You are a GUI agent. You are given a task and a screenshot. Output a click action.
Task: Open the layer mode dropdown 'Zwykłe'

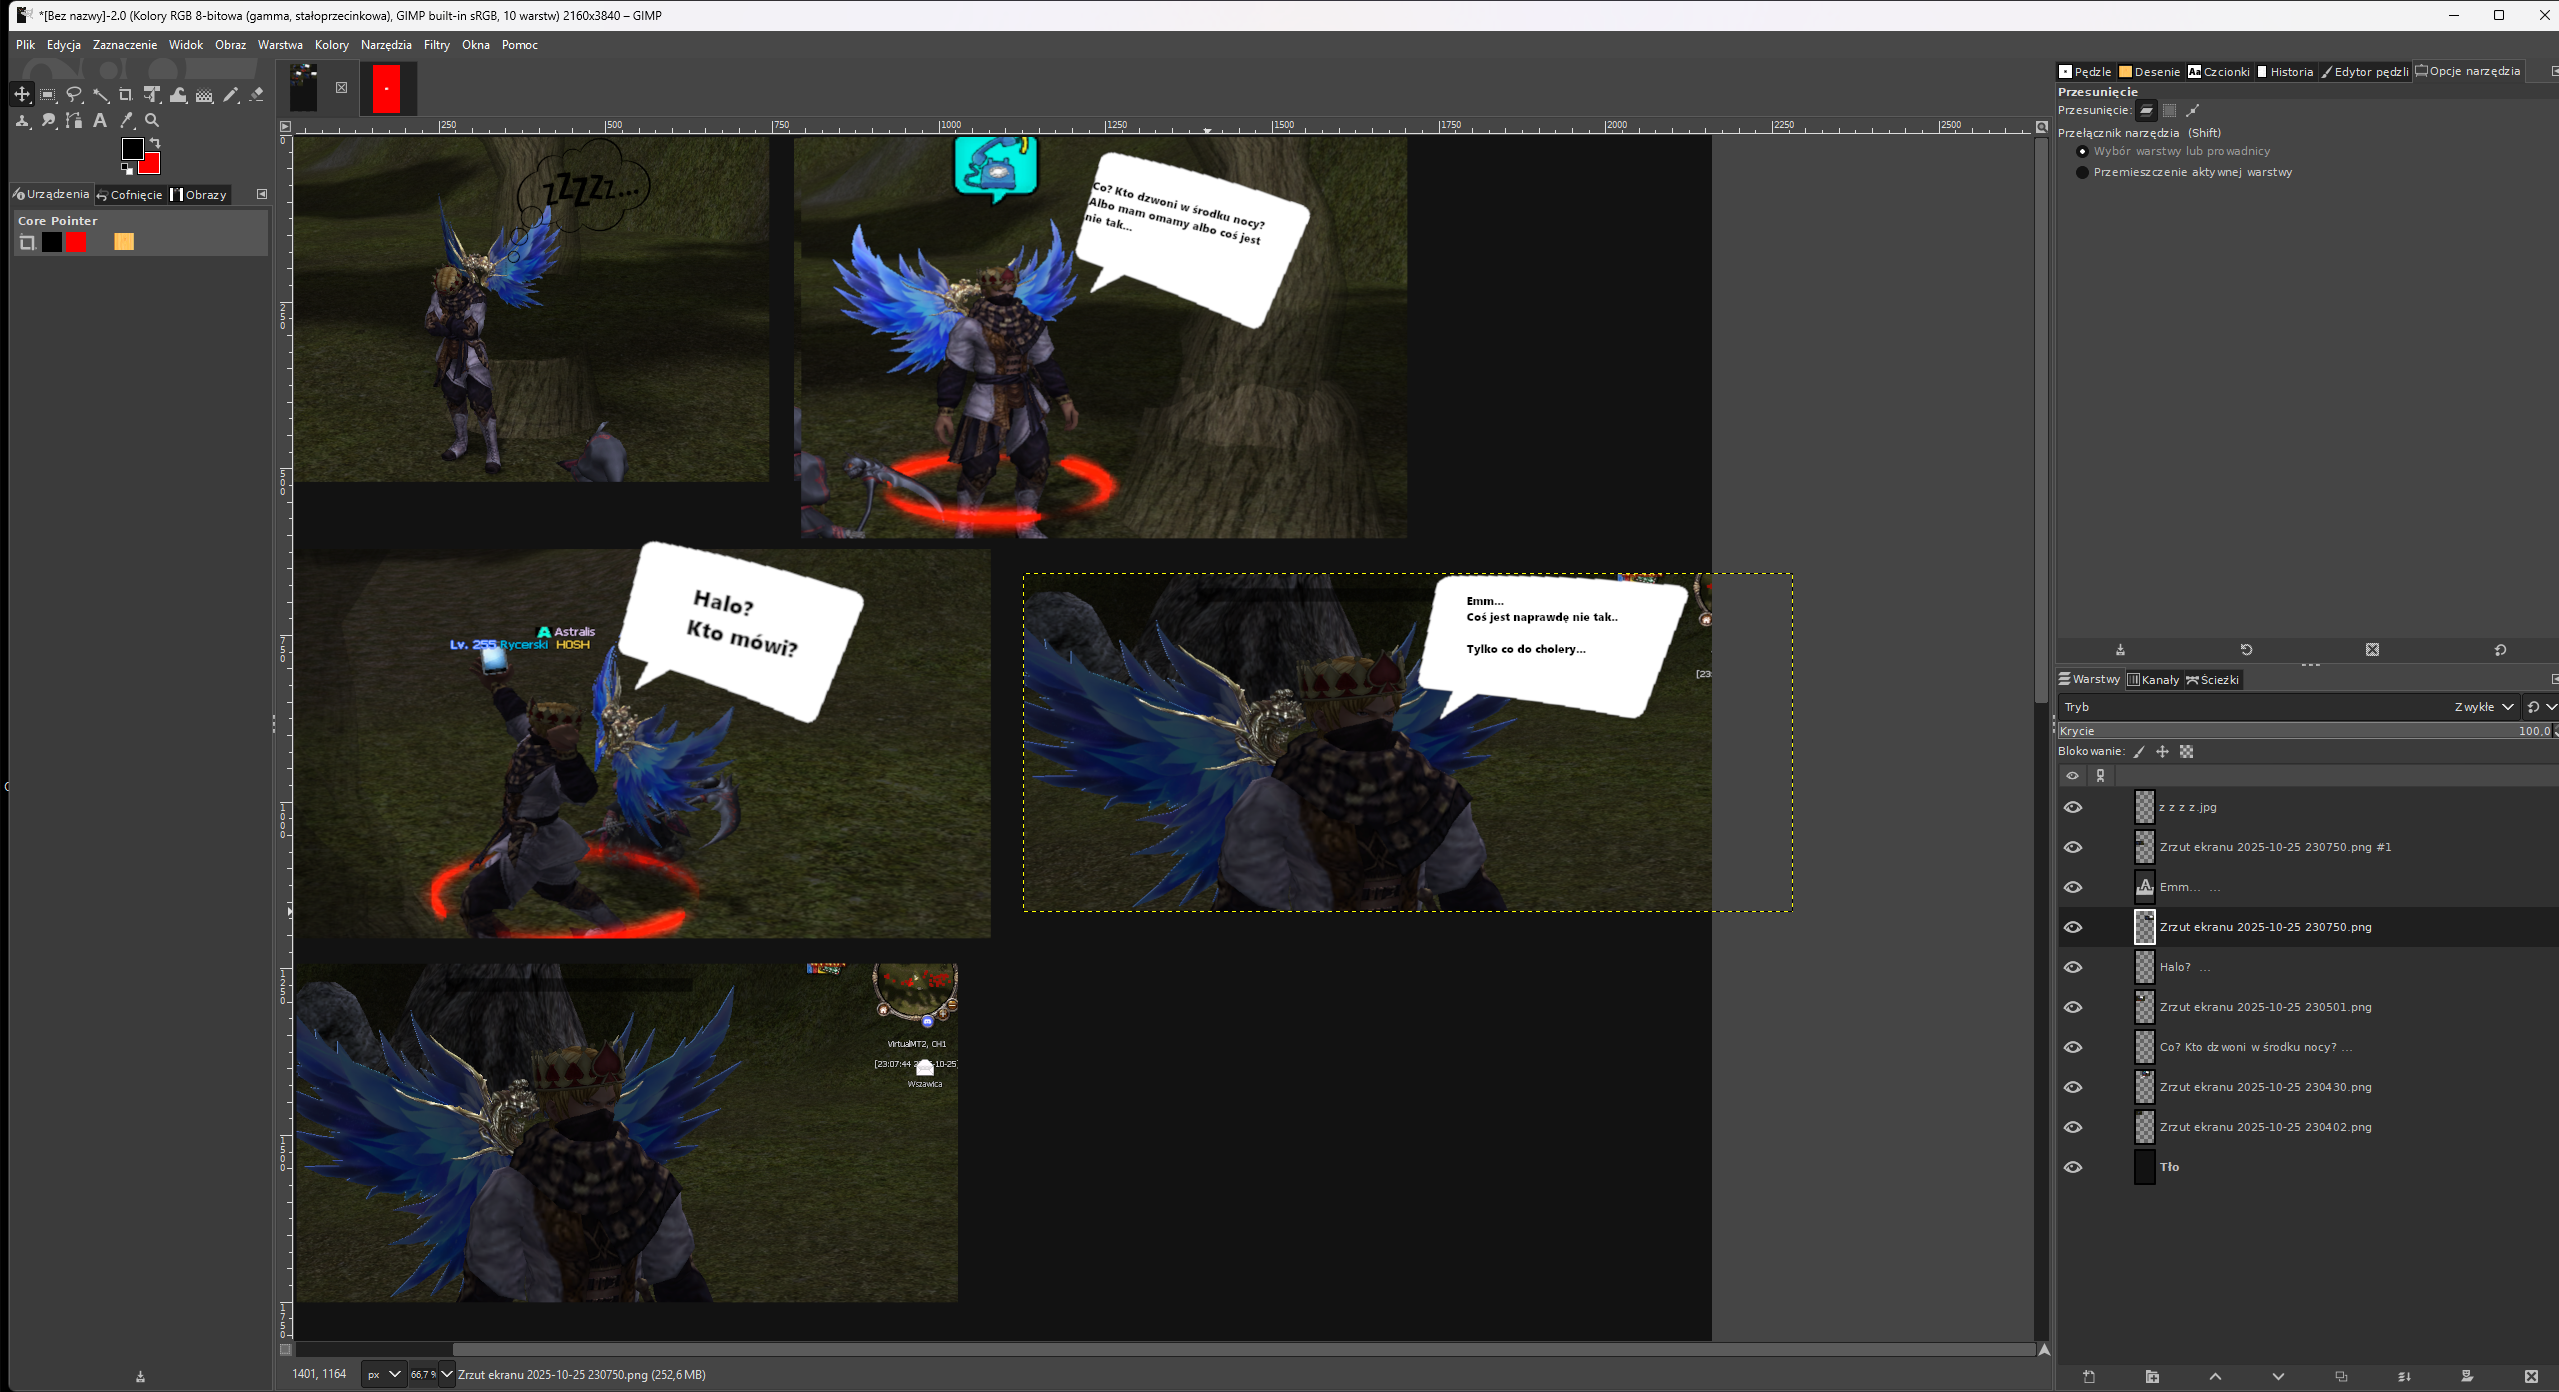(x=2483, y=707)
